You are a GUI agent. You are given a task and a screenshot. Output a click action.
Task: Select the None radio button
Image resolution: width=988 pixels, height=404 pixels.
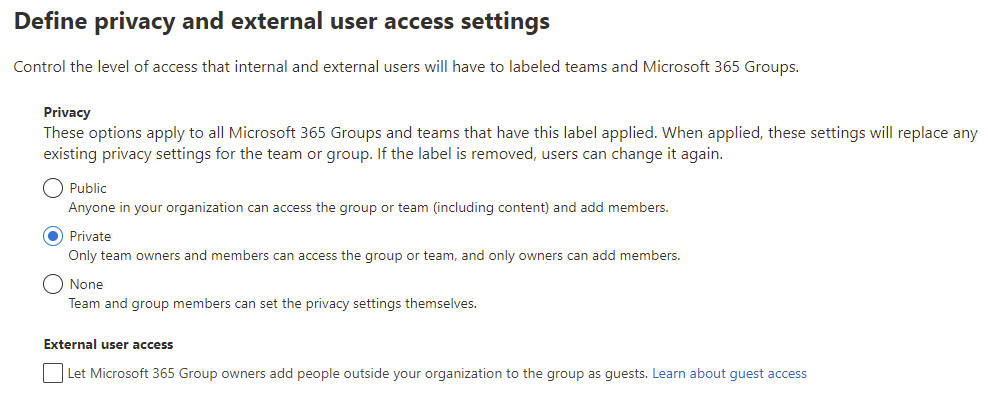click(x=53, y=284)
